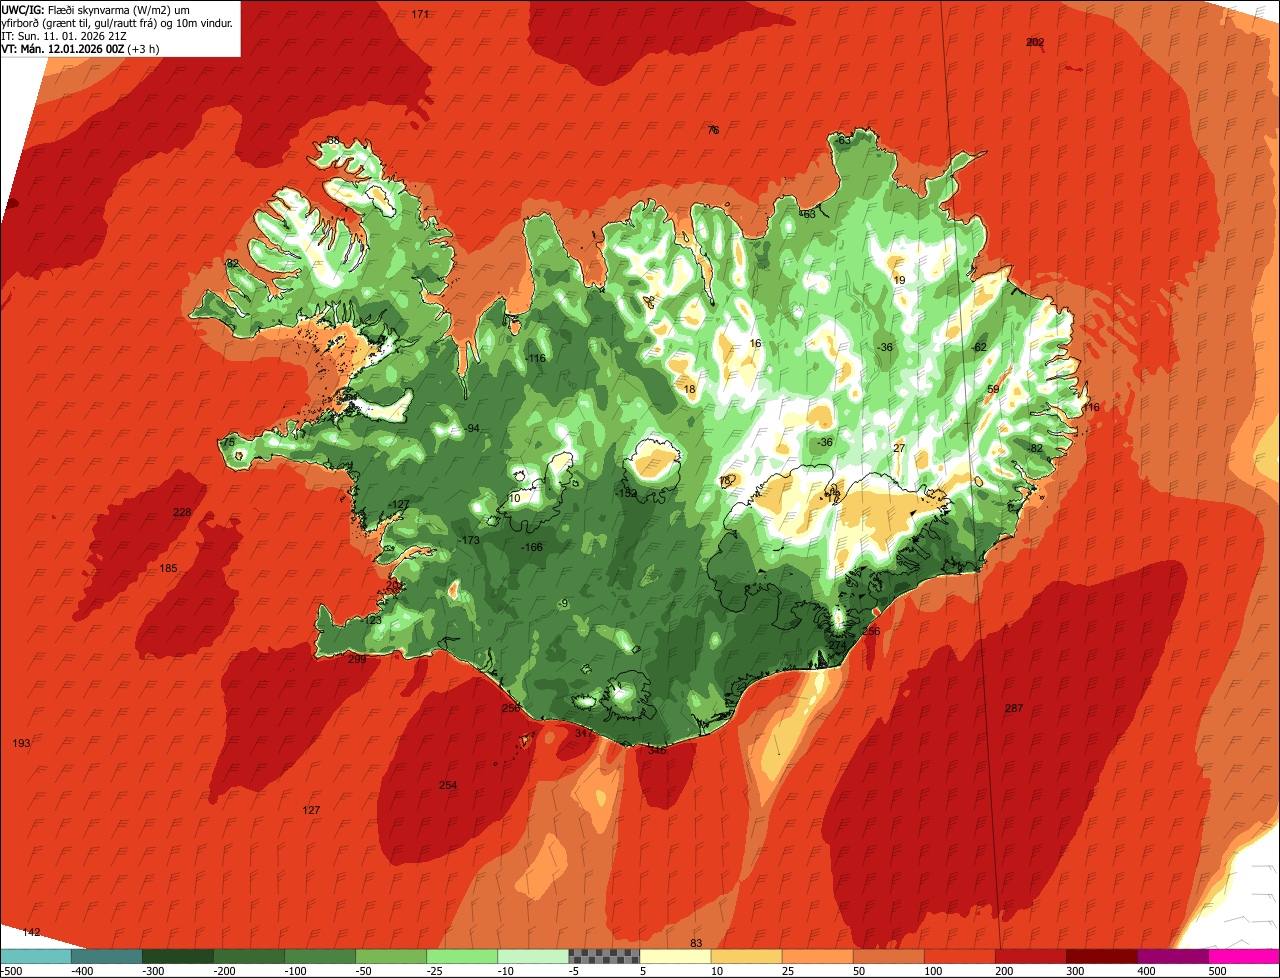Click the -116 value on the map
The height and width of the screenshot is (978, 1280).
click(536, 358)
